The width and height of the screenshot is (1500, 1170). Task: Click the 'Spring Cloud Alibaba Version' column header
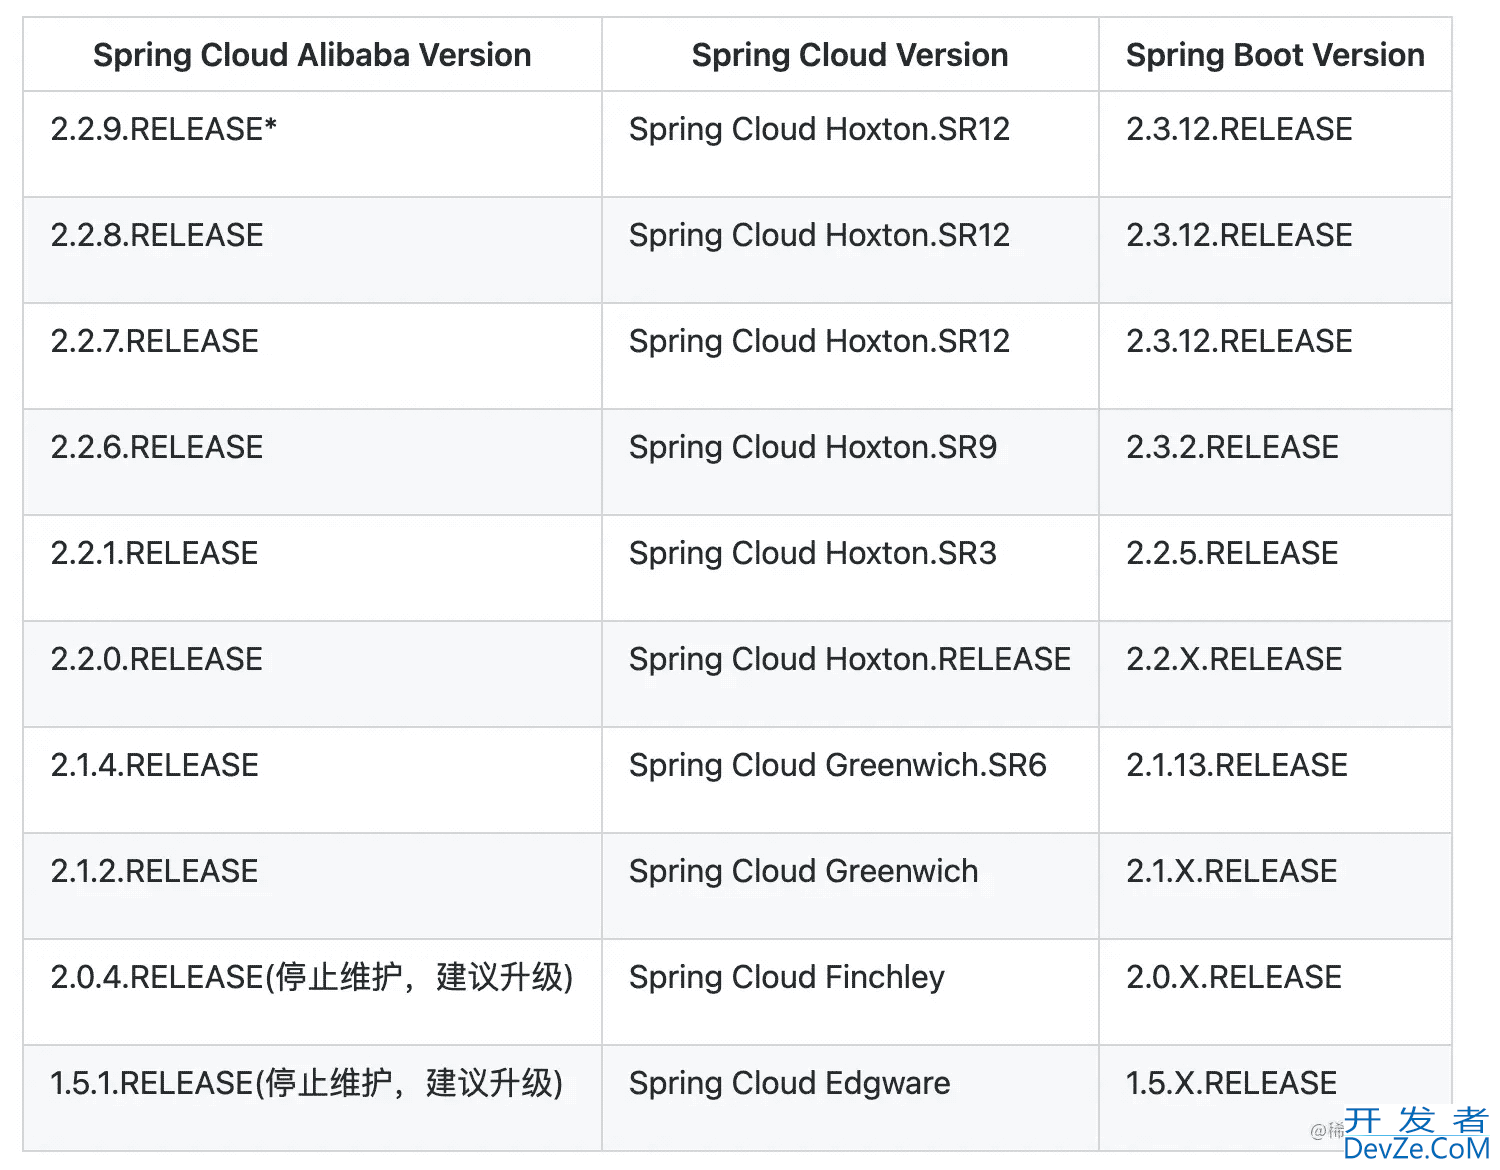tap(312, 55)
